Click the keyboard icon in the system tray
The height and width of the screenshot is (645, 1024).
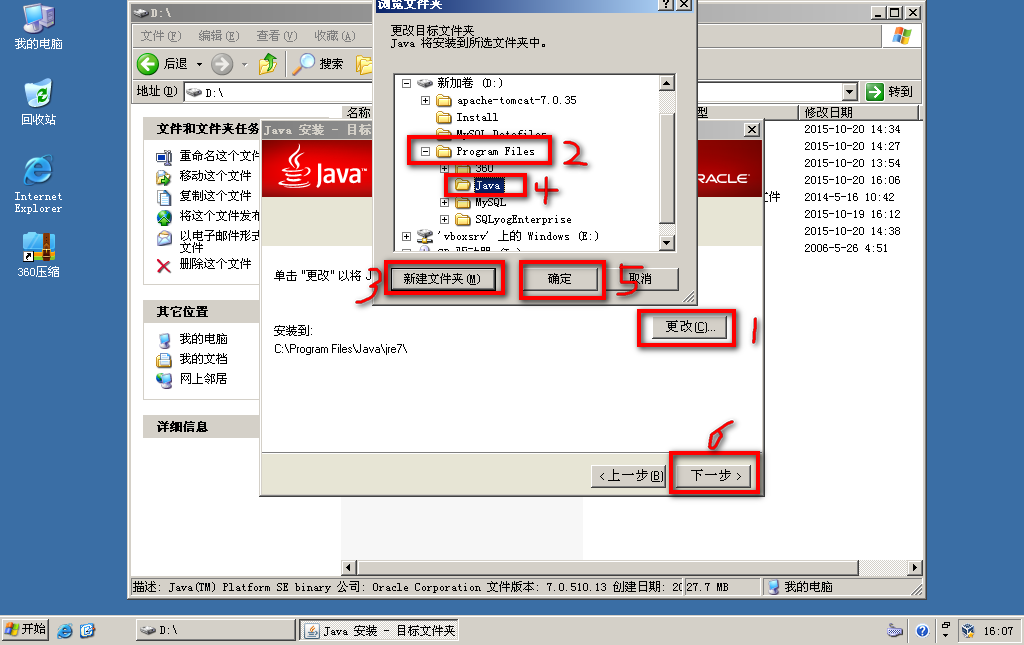click(x=895, y=631)
